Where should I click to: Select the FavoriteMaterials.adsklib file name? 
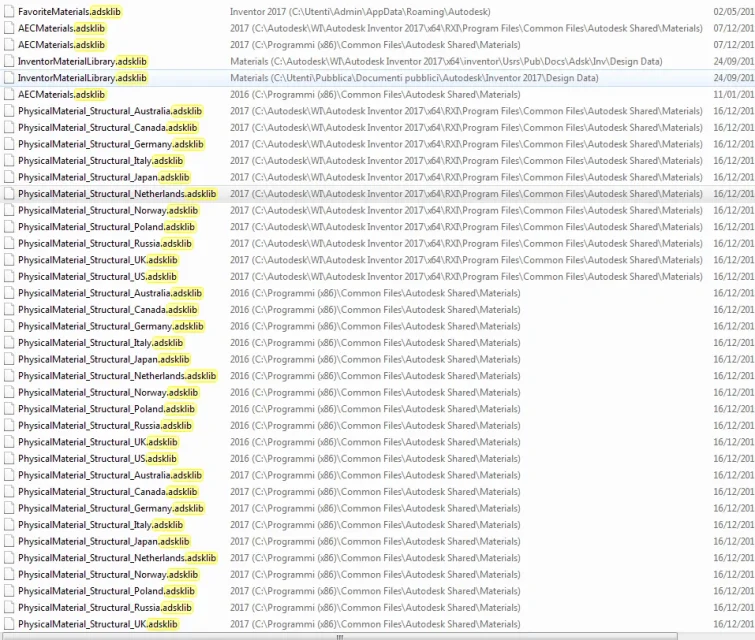pyautogui.click(x=69, y=12)
